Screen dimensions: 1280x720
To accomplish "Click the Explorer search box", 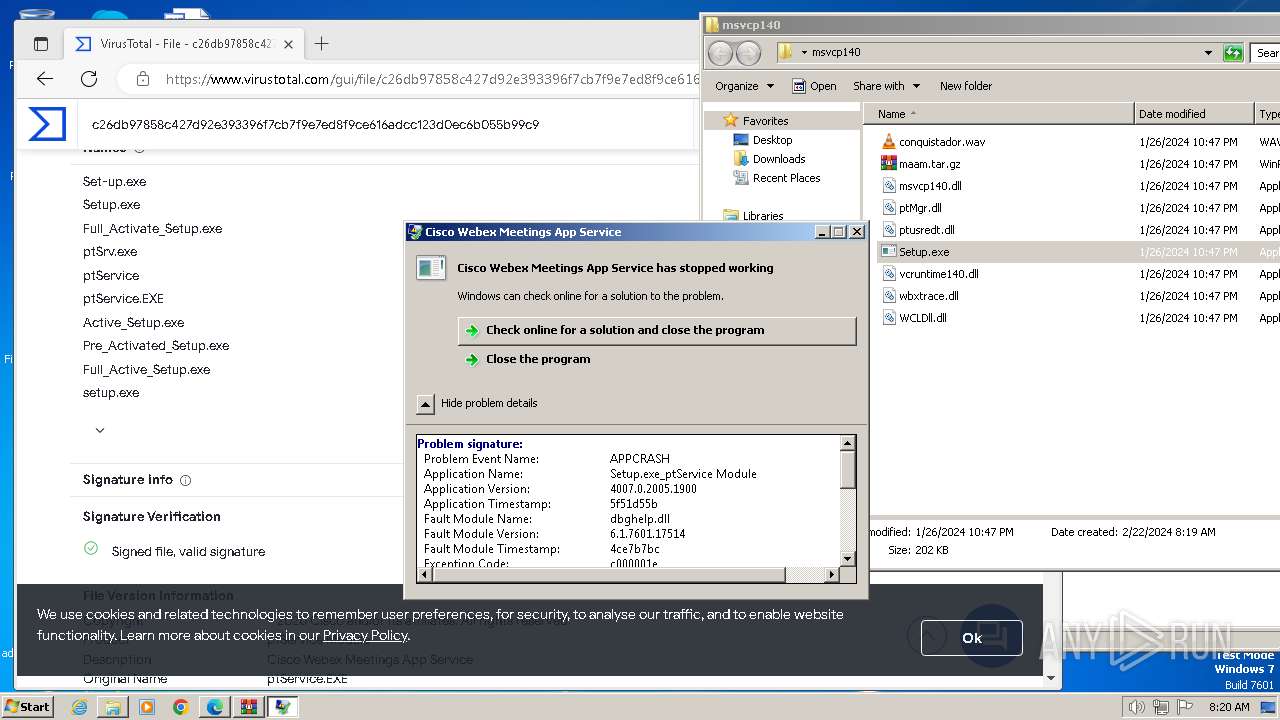I will coord(1266,53).
